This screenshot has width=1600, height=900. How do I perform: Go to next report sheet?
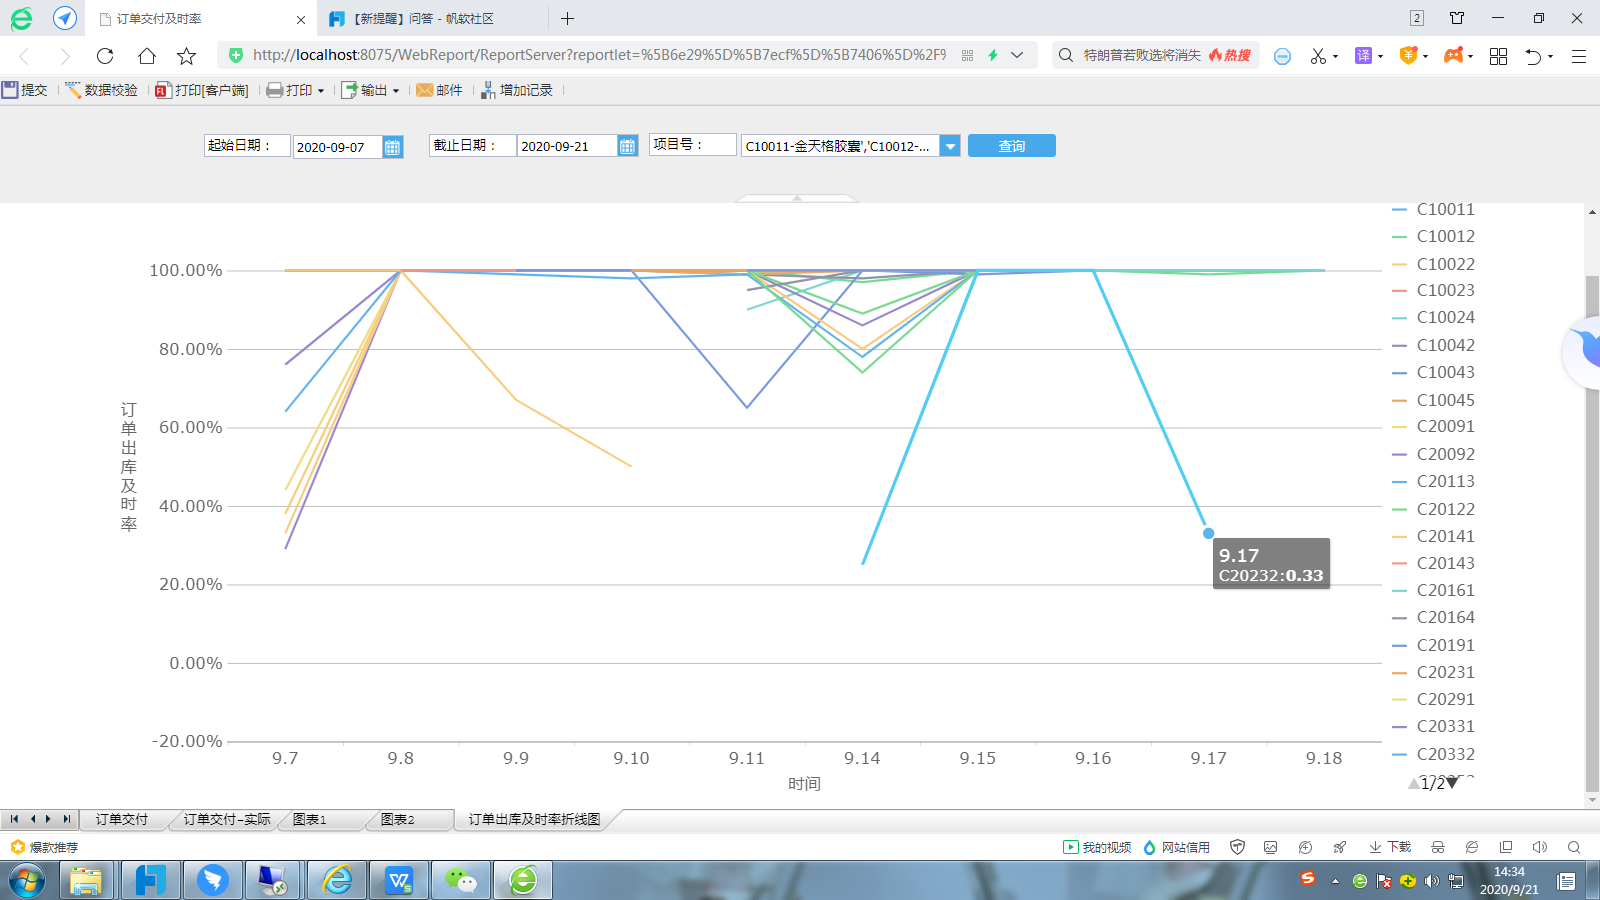point(48,819)
